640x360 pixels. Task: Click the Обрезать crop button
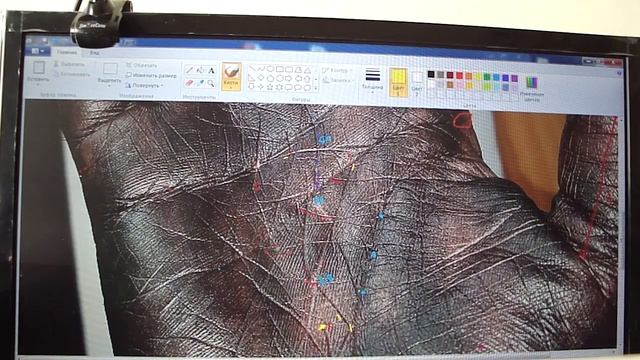(x=142, y=65)
